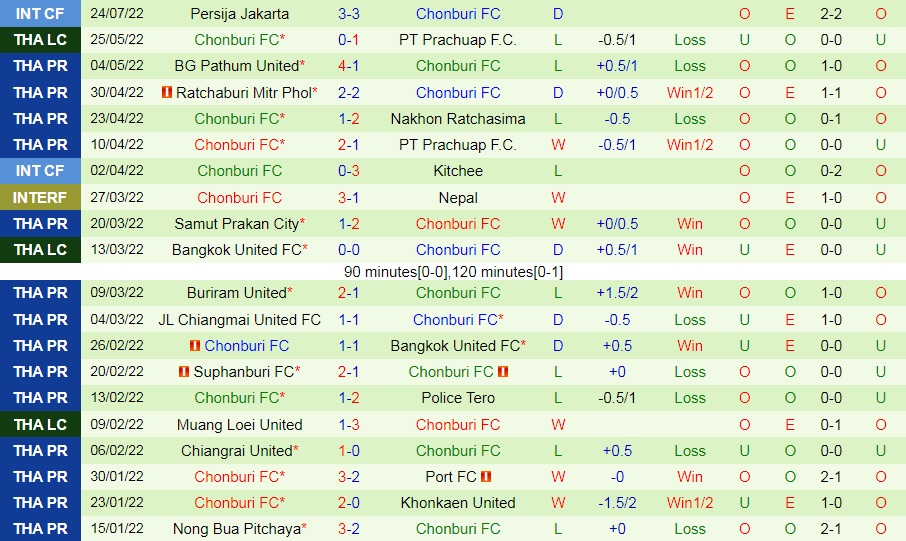Click the 0-3 score against Kitchee

(x=349, y=171)
